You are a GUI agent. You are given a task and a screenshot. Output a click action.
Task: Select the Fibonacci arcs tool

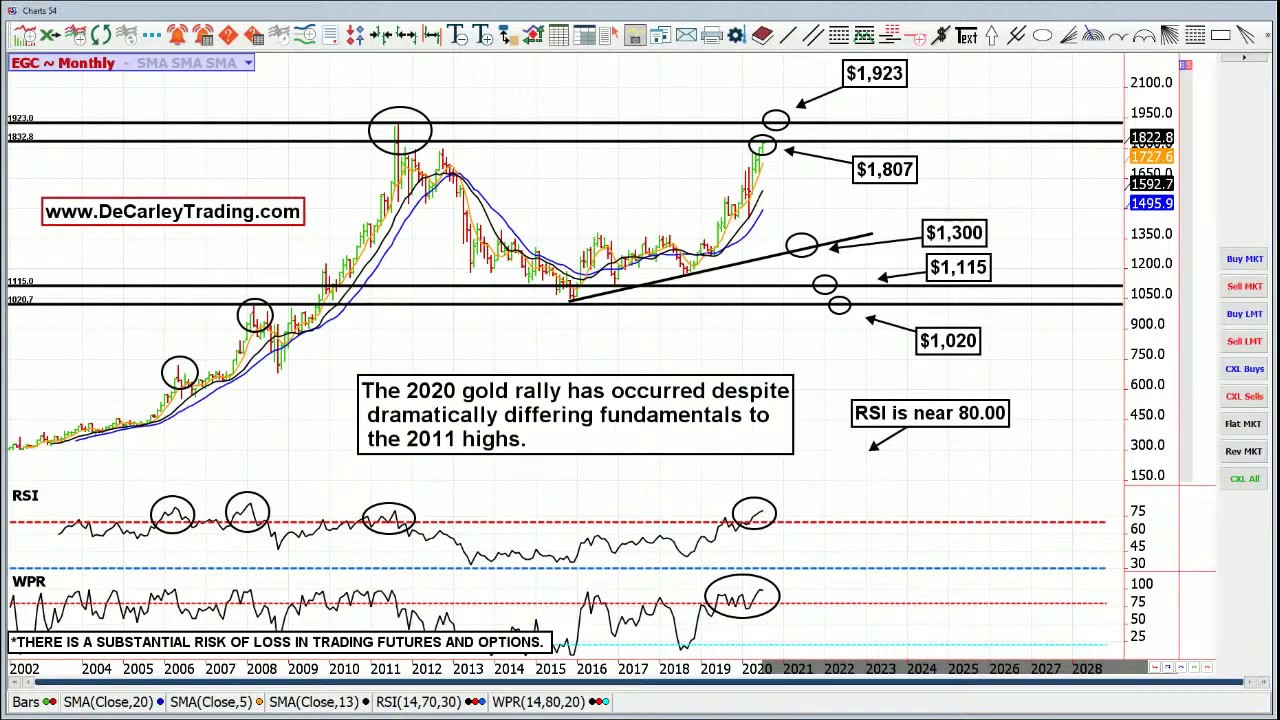click(1092, 36)
